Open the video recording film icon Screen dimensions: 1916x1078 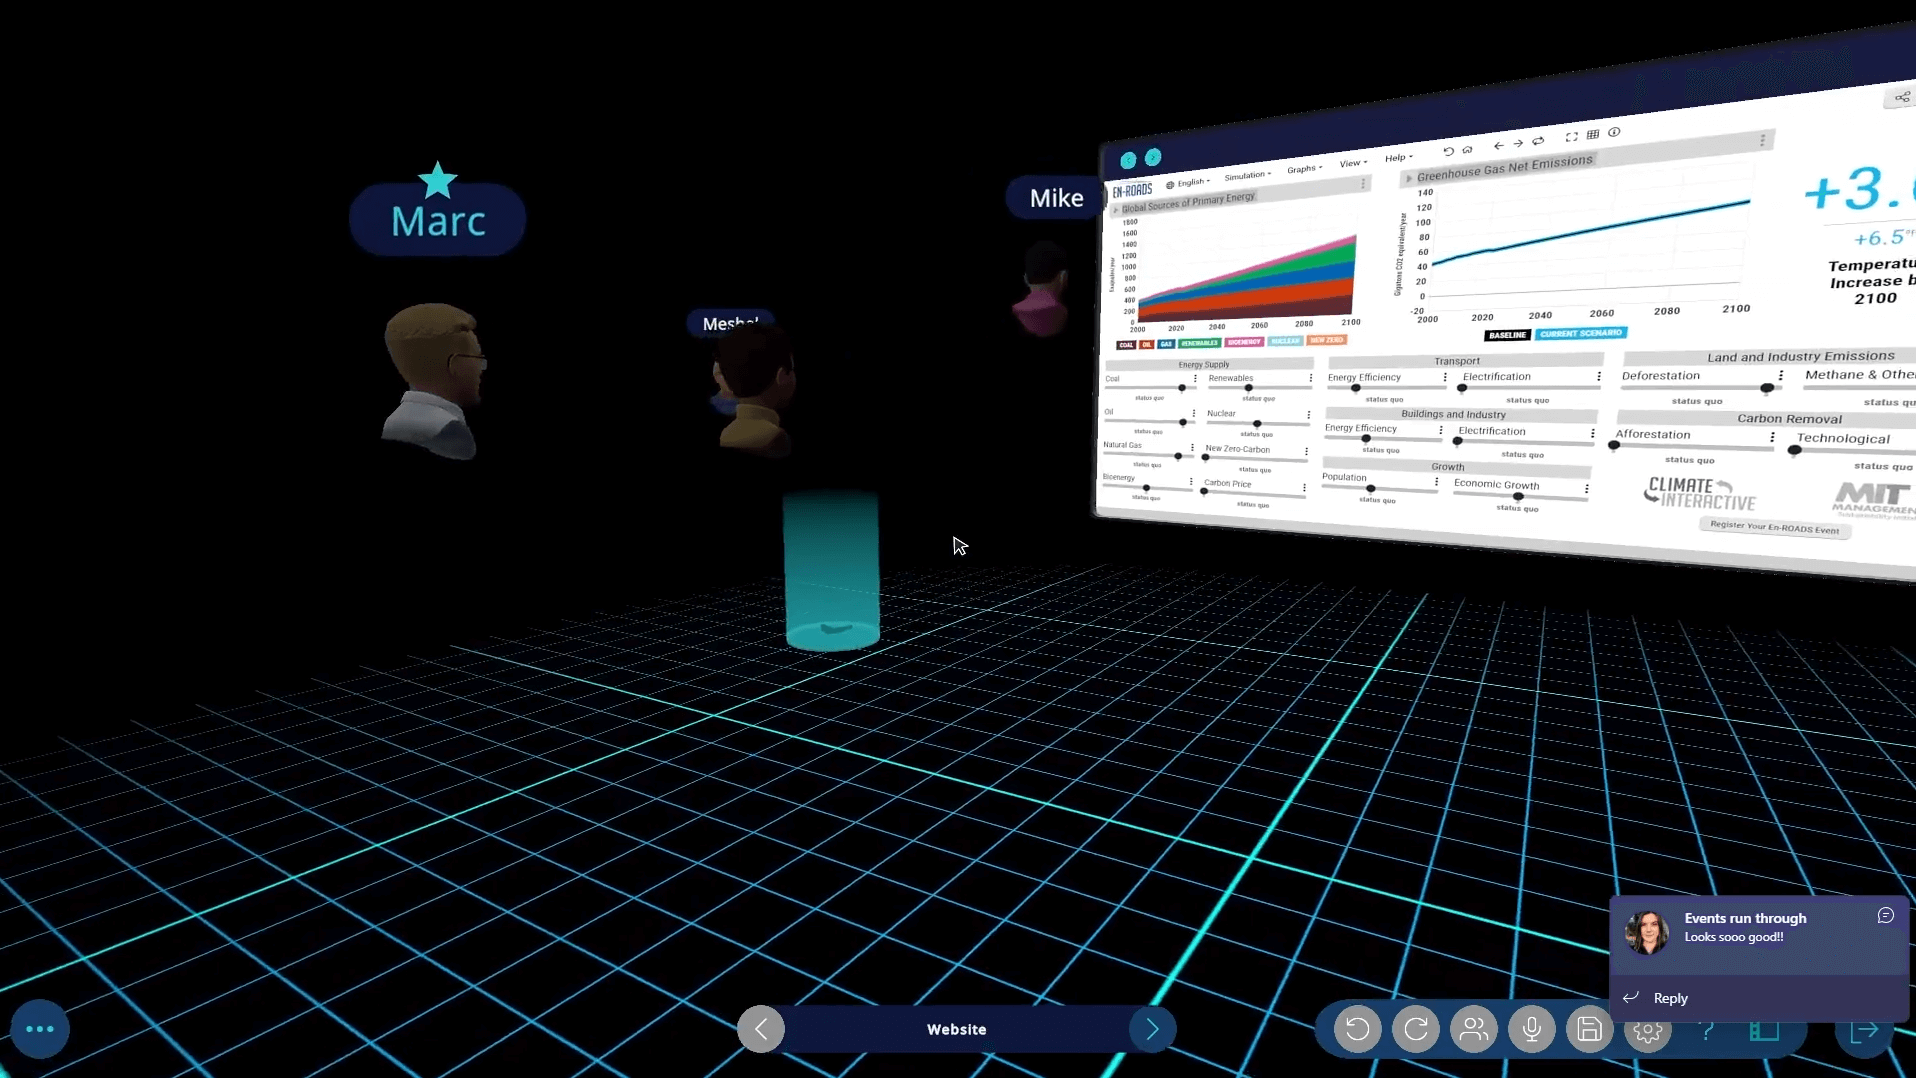[x=1764, y=1029]
